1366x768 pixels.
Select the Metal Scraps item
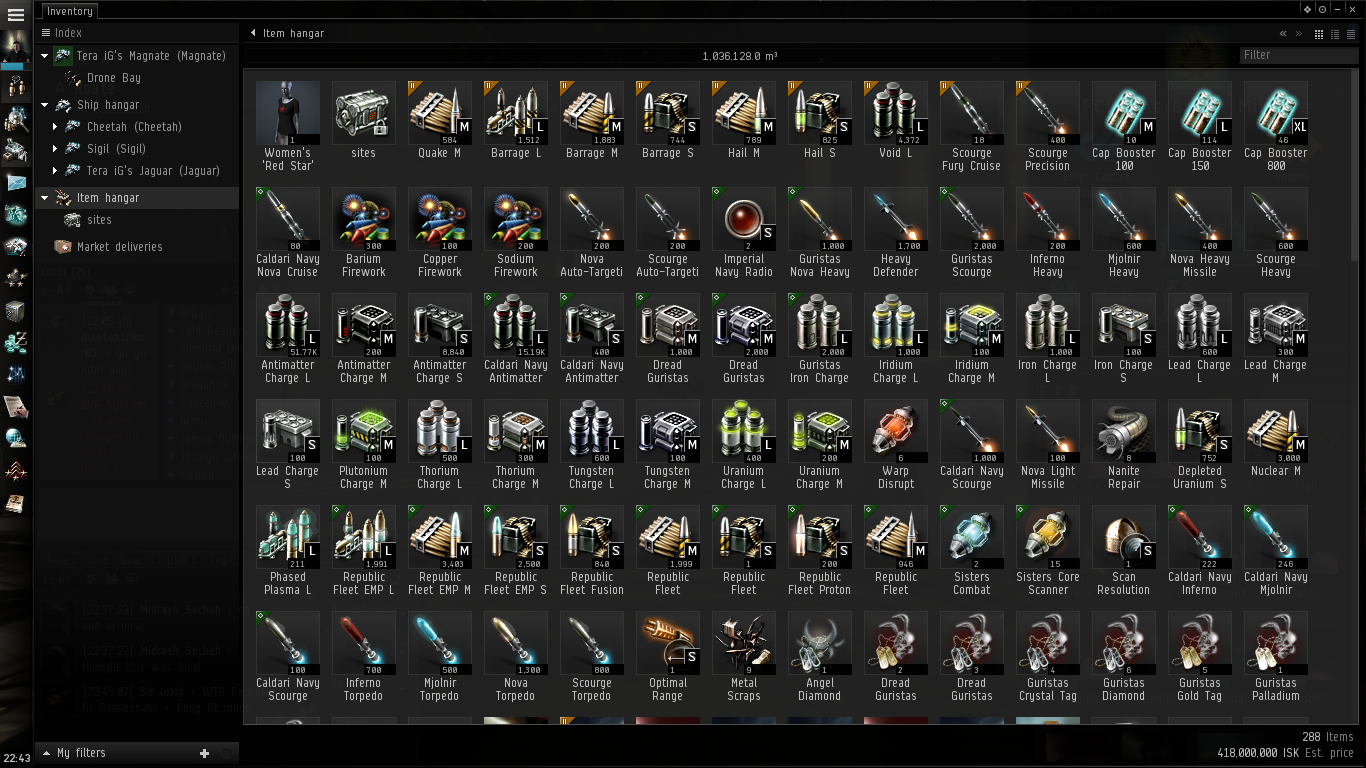pyautogui.click(x=744, y=656)
